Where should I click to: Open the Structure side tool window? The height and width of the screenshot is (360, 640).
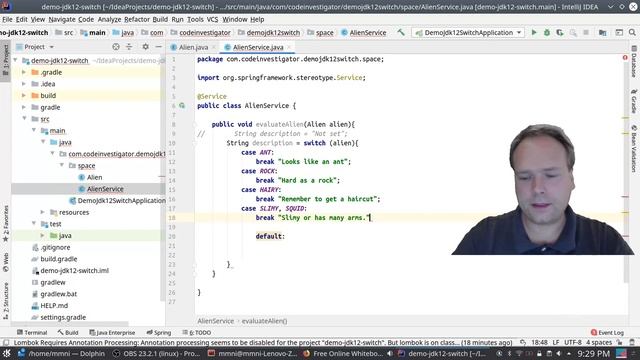(6, 301)
